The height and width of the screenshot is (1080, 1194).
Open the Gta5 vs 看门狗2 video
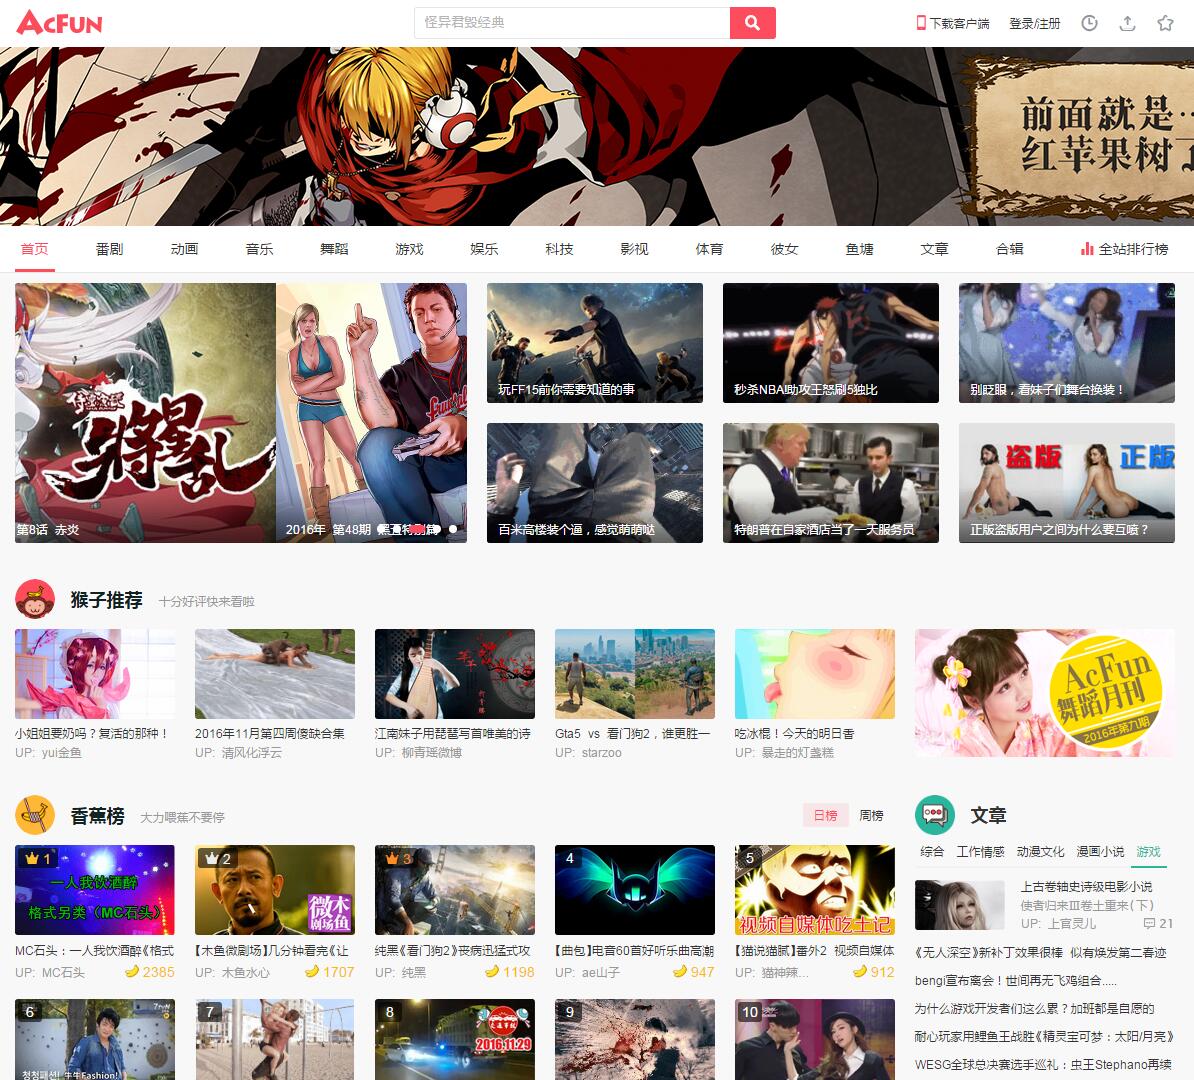[635, 674]
